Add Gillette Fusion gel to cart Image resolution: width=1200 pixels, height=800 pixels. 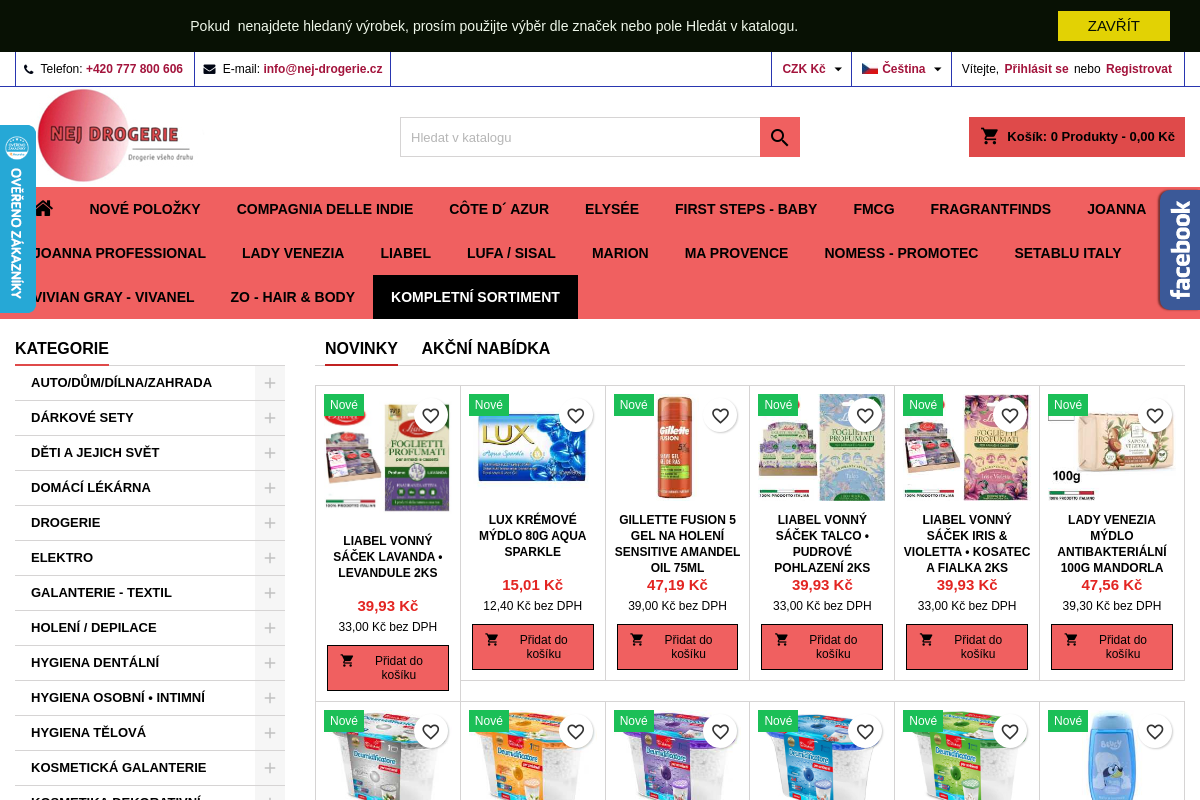(677, 647)
